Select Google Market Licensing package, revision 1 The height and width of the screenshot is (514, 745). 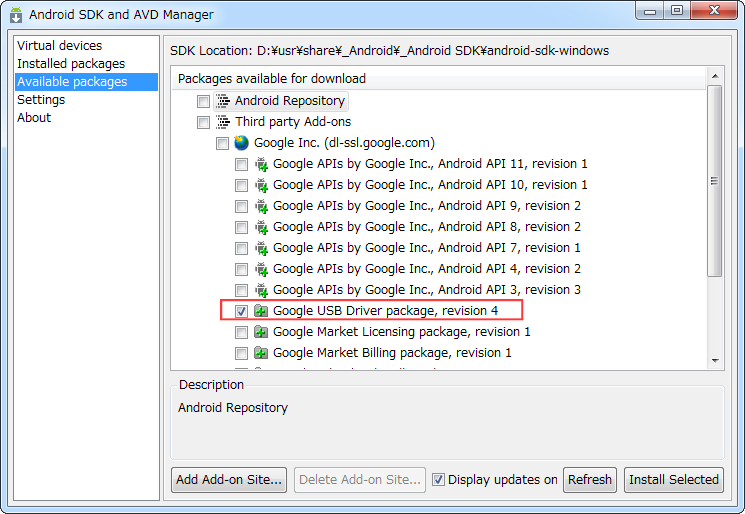tap(401, 332)
